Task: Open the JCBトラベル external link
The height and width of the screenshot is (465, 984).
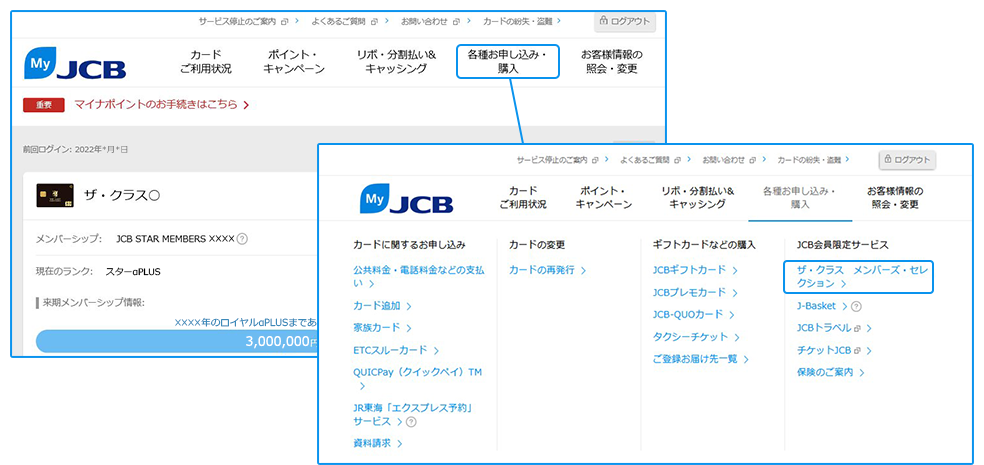Action: point(834,328)
